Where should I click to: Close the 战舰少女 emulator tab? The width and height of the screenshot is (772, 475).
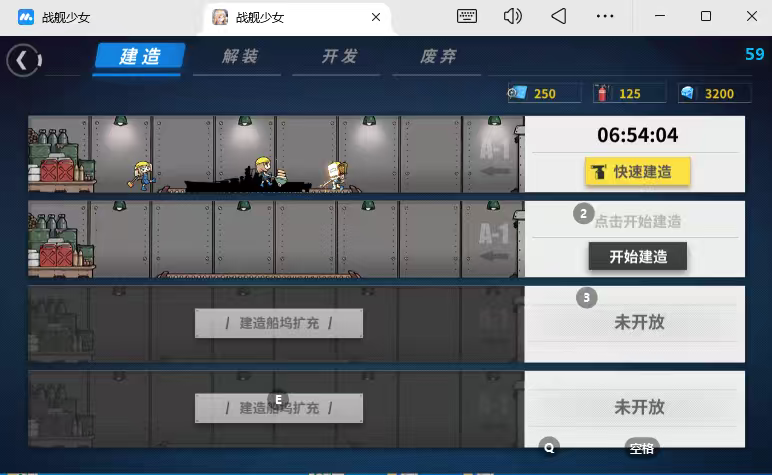376,17
